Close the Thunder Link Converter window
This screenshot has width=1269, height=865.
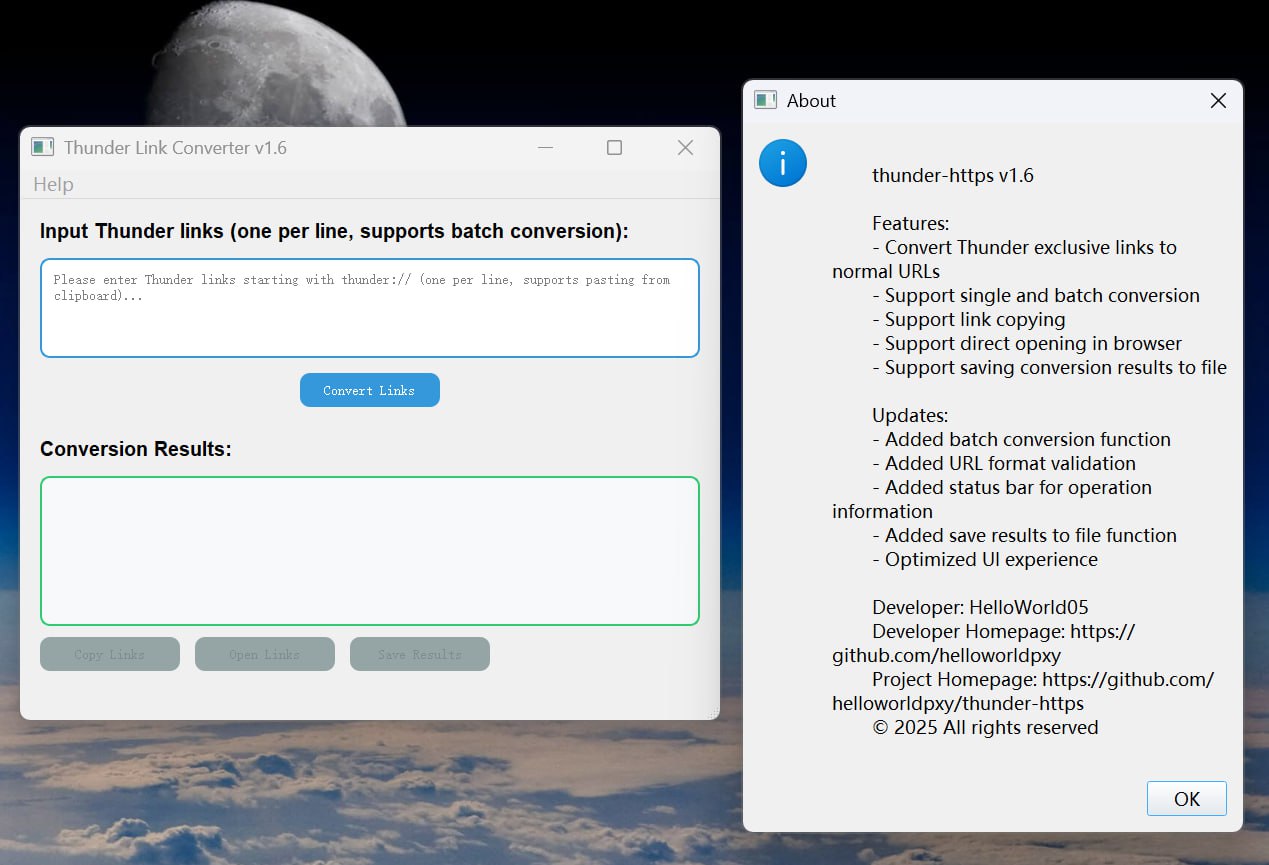[685, 148]
